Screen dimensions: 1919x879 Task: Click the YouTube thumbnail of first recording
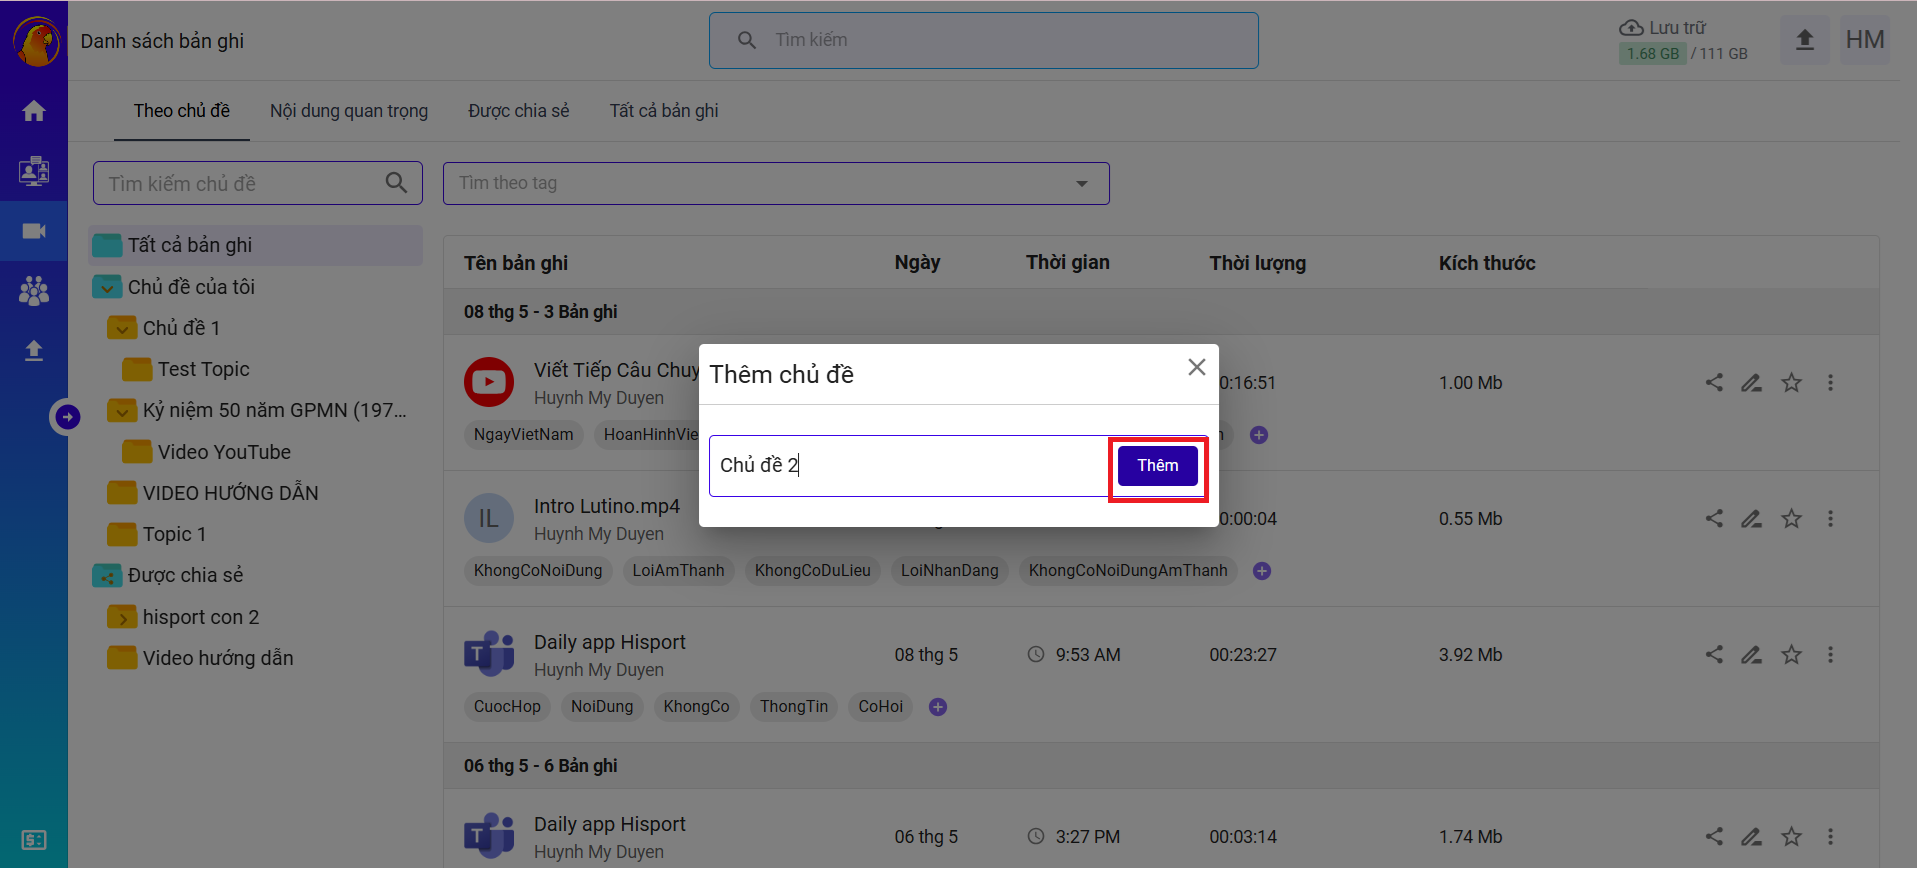pos(489,382)
